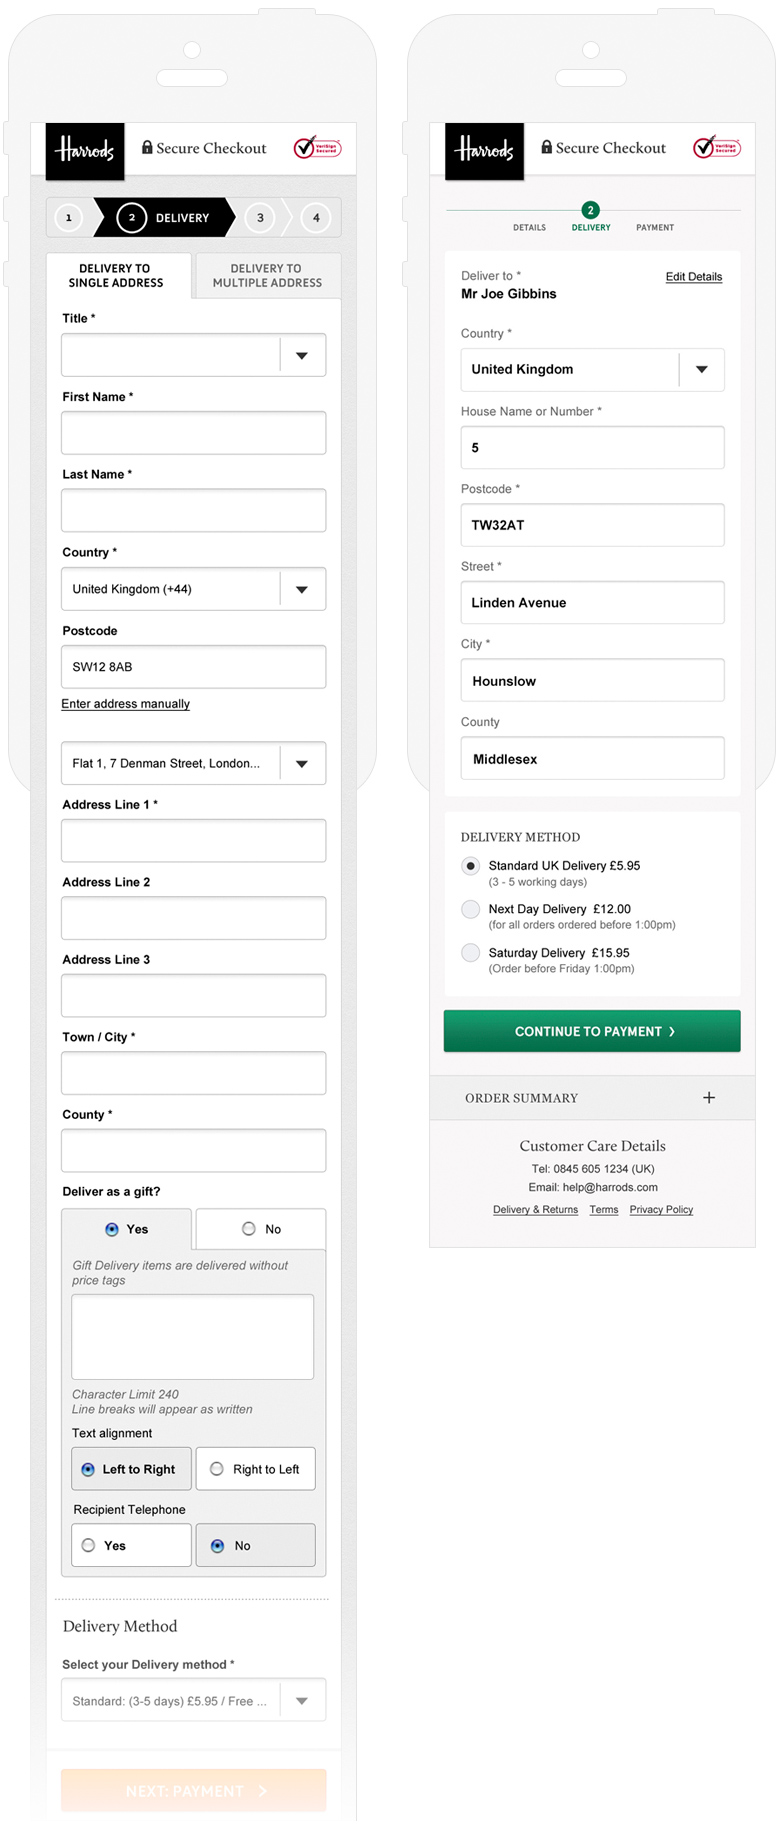Click the Harrods logo in left checkout
The image size is (780, 1843).
coord(85,151)
